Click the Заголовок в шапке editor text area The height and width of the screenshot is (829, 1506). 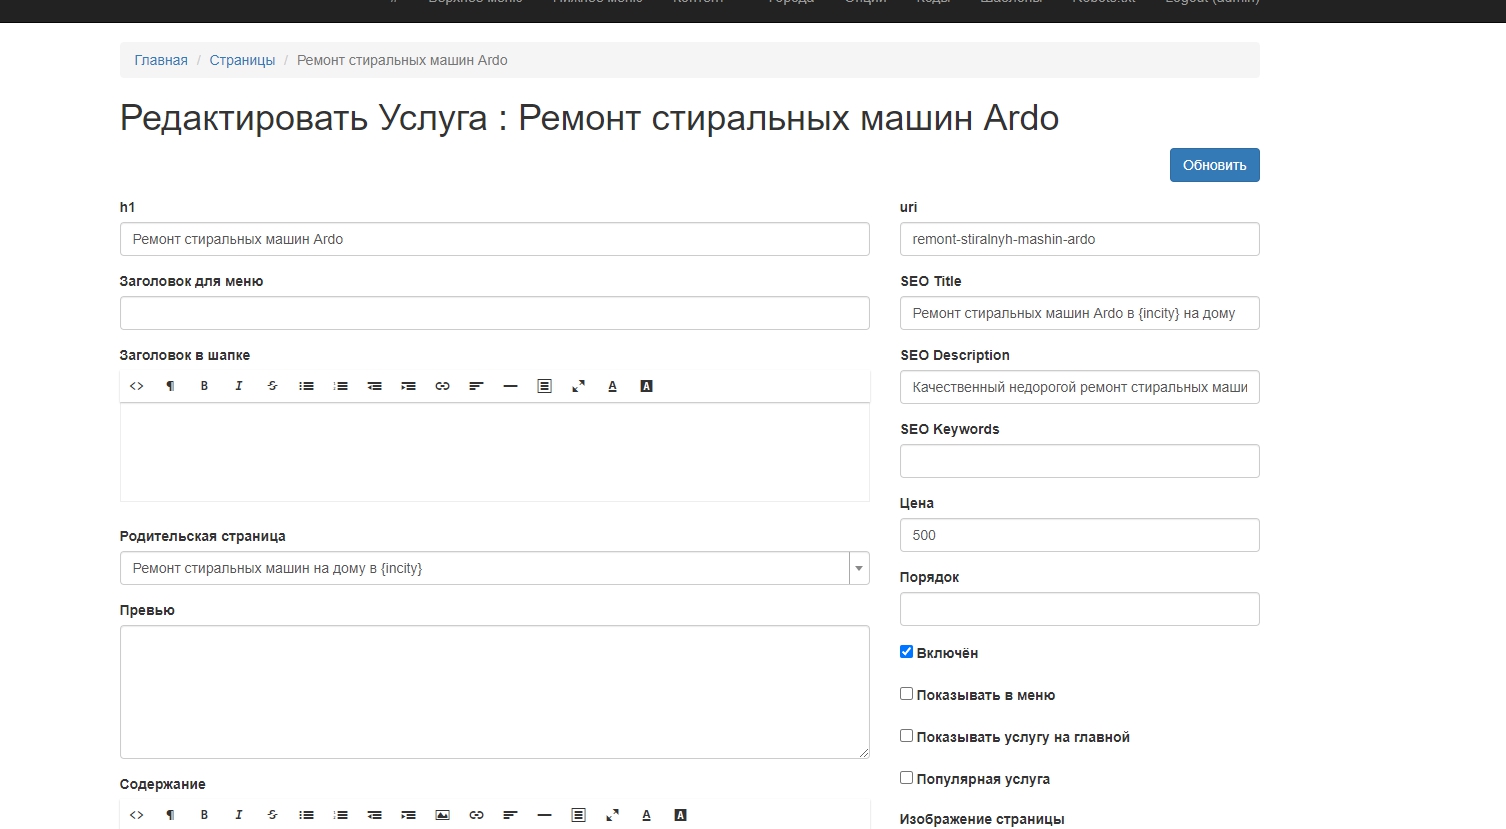(495, 452)
